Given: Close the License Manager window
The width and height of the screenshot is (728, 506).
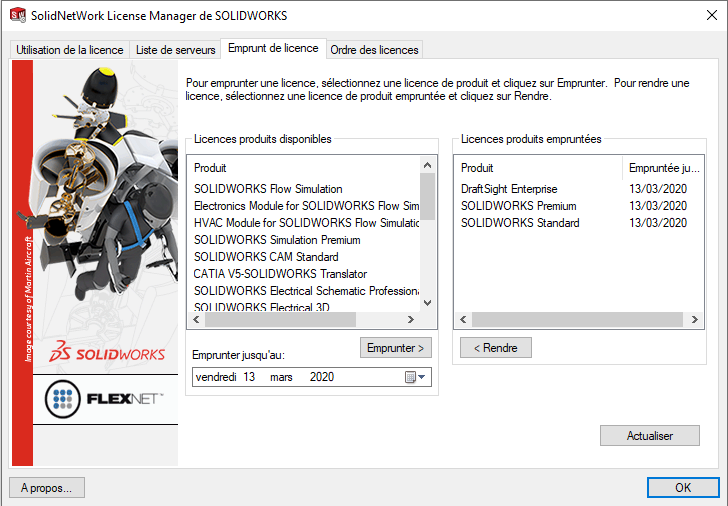Looking at the screenshot, I should pyautogui.click(x=711, y=15).
